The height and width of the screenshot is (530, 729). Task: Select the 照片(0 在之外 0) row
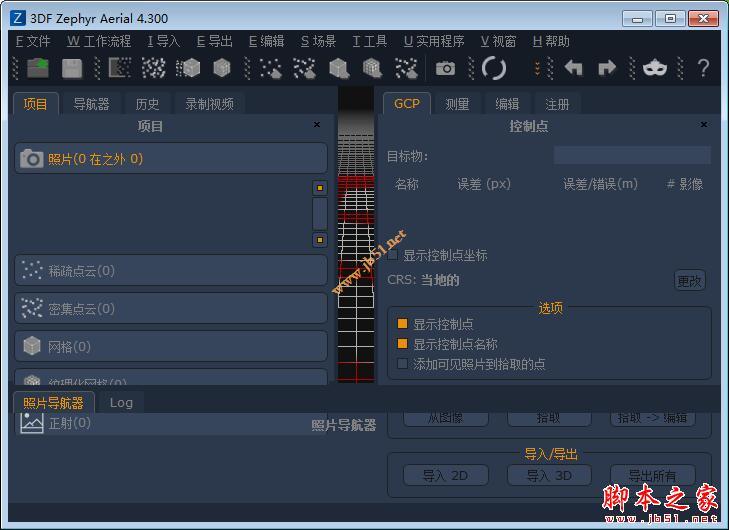(x=171, y=159)
